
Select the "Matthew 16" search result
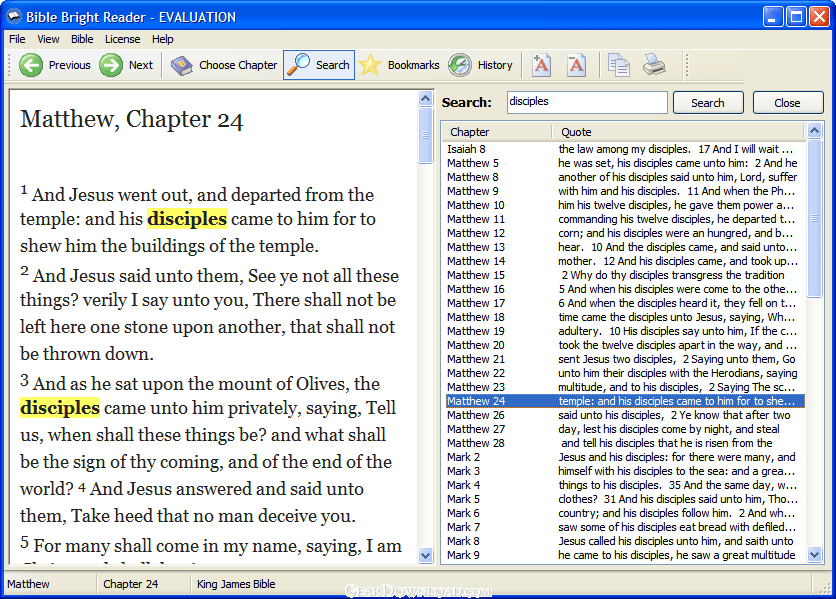point(625,289)
